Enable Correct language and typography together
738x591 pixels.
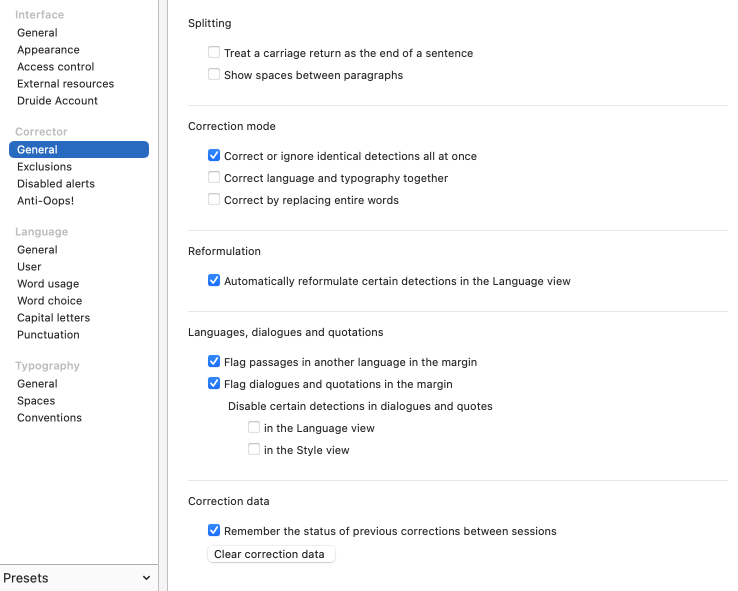(x=214, y=178)
